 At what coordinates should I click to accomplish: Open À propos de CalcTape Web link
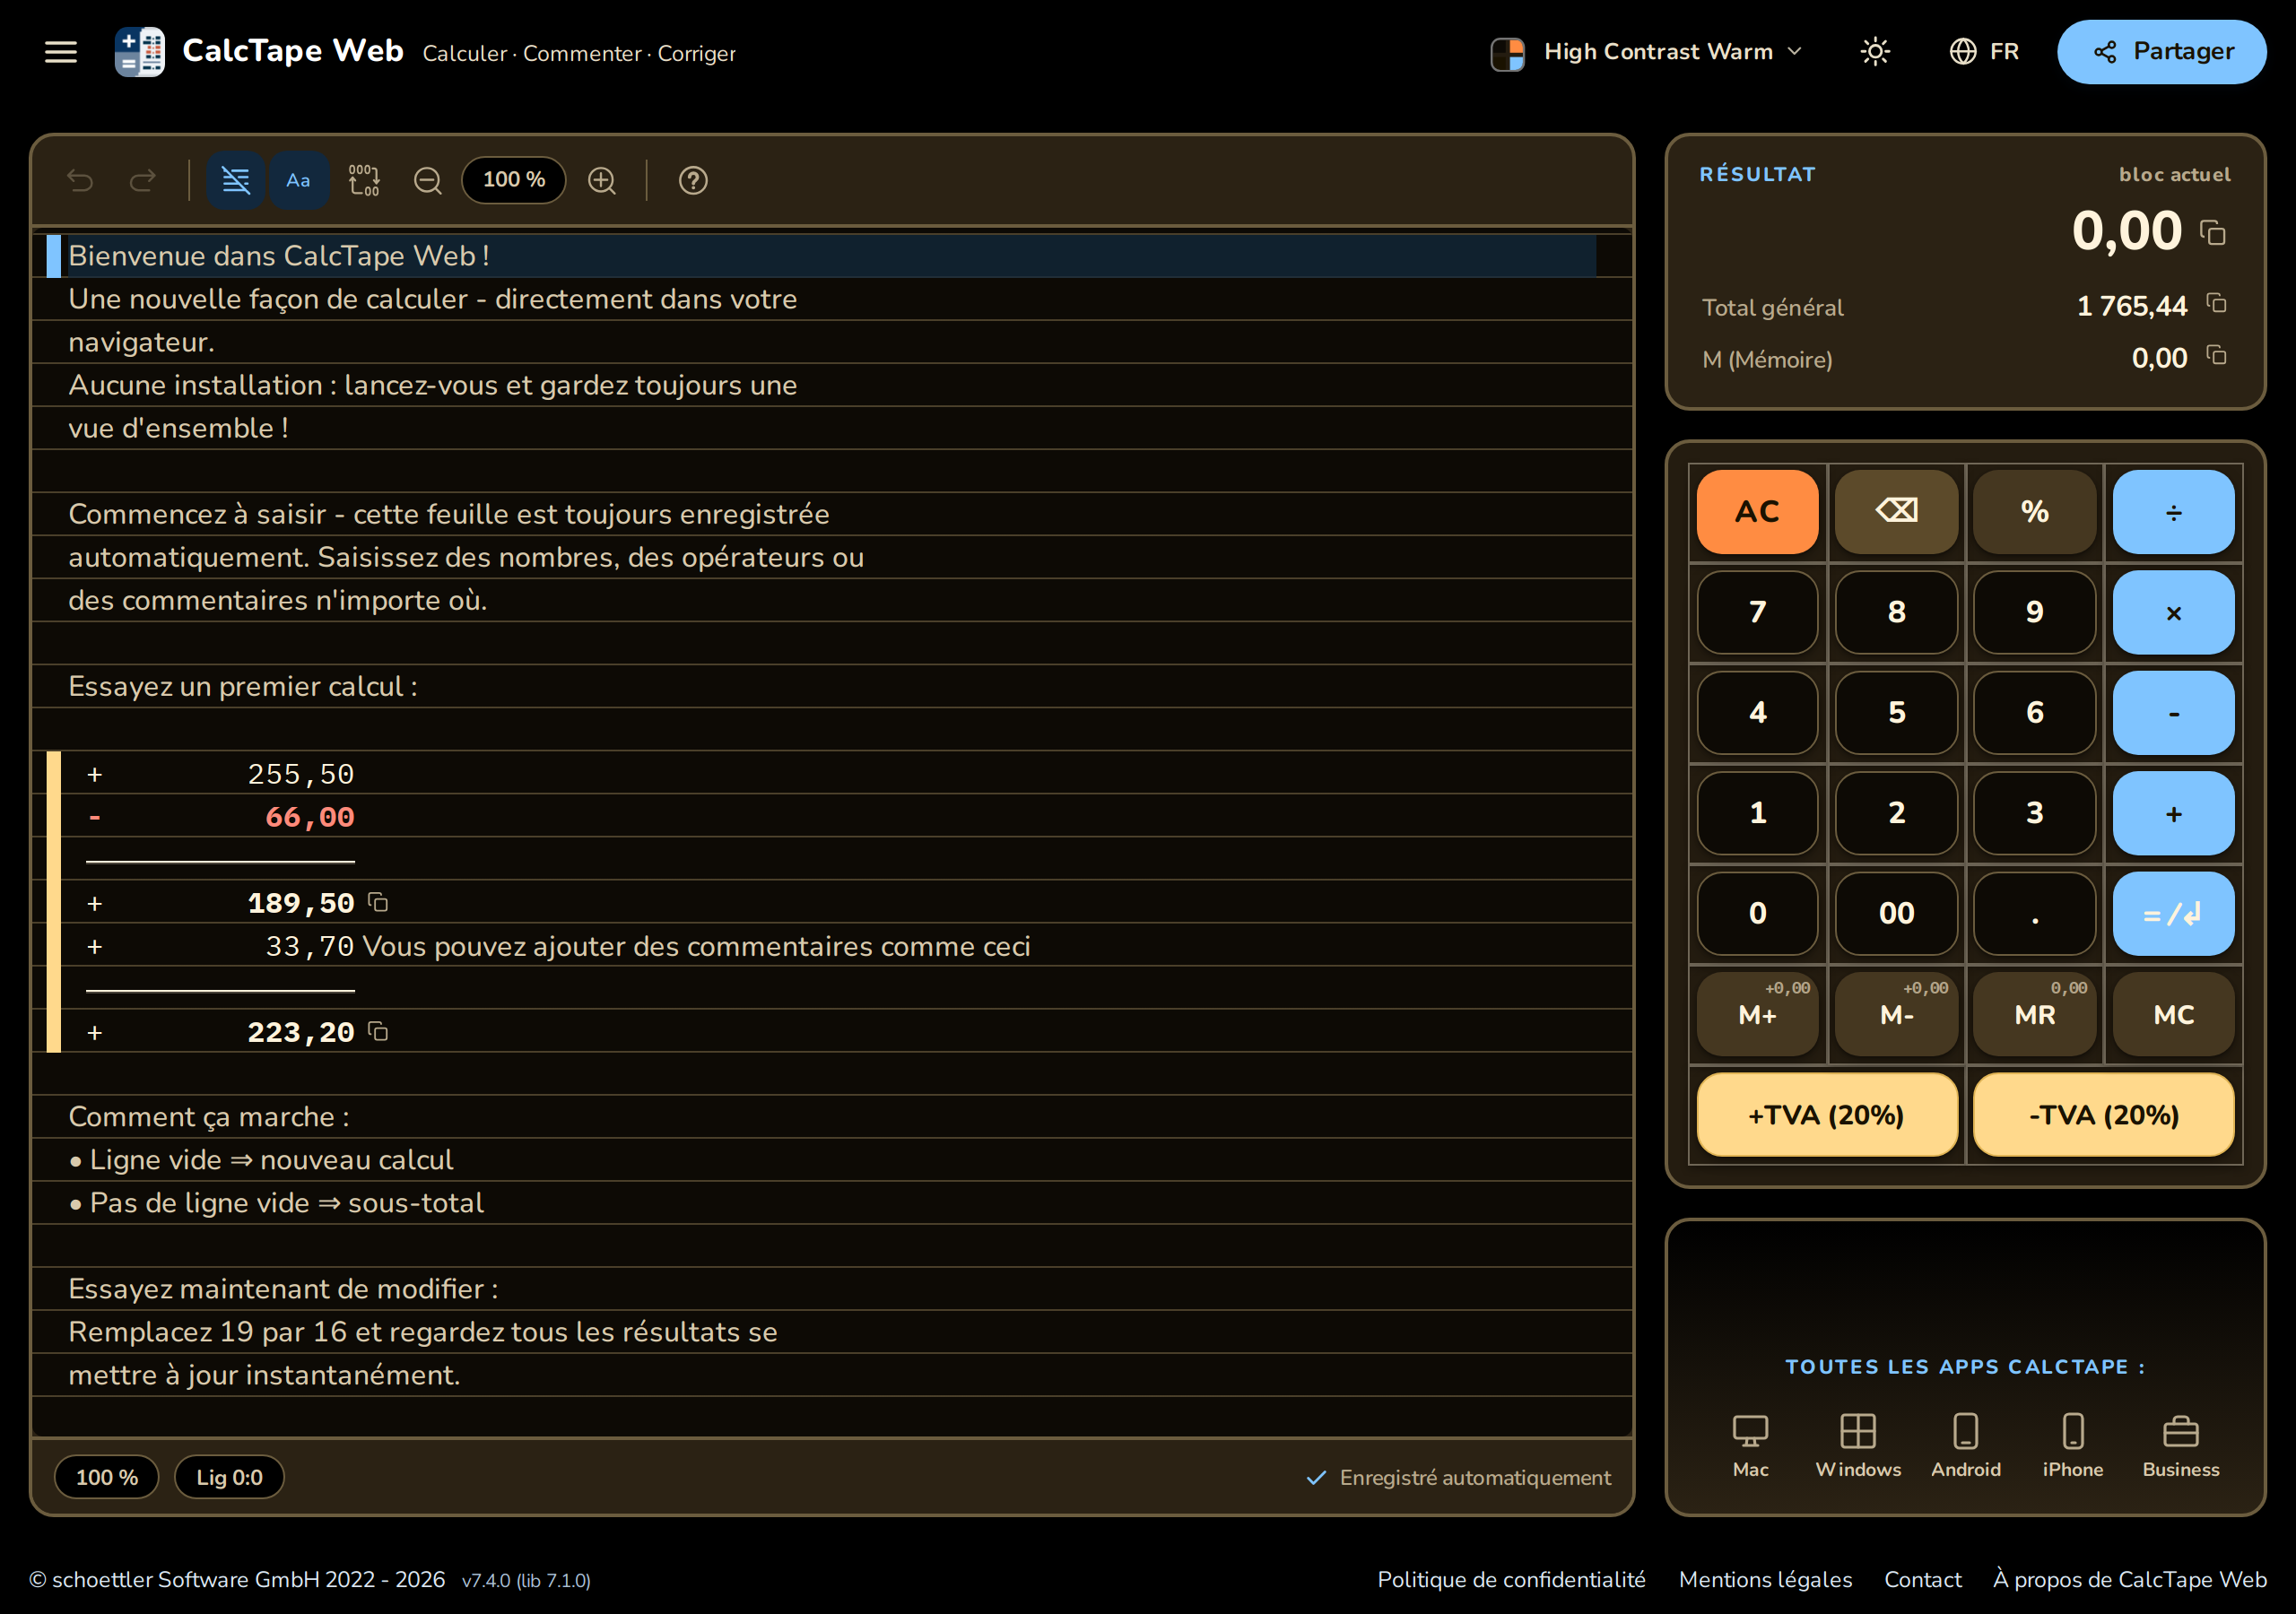2129,1579
